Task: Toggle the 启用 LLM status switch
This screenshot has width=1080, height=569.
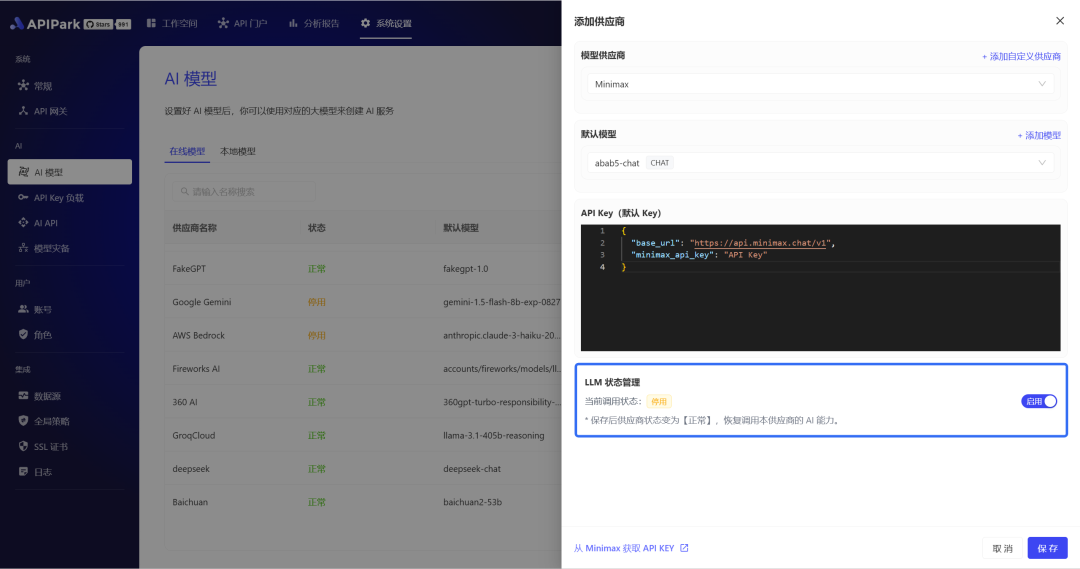Action: click(1039, 401)
